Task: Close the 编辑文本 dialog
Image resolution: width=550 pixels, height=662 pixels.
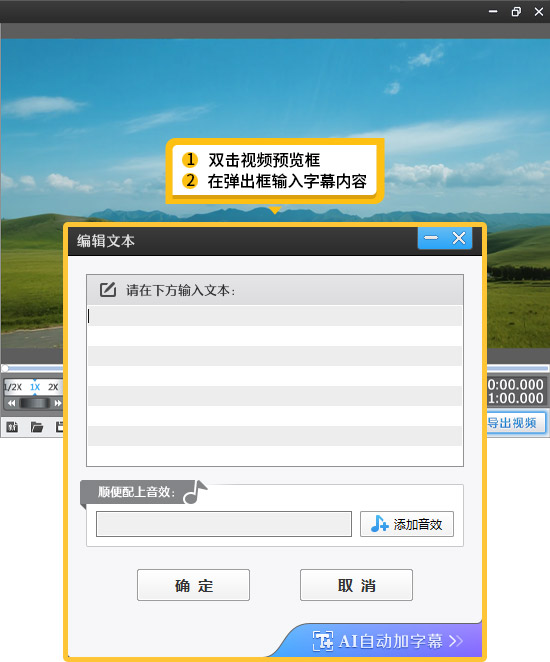Action: (x=459, y=238)
